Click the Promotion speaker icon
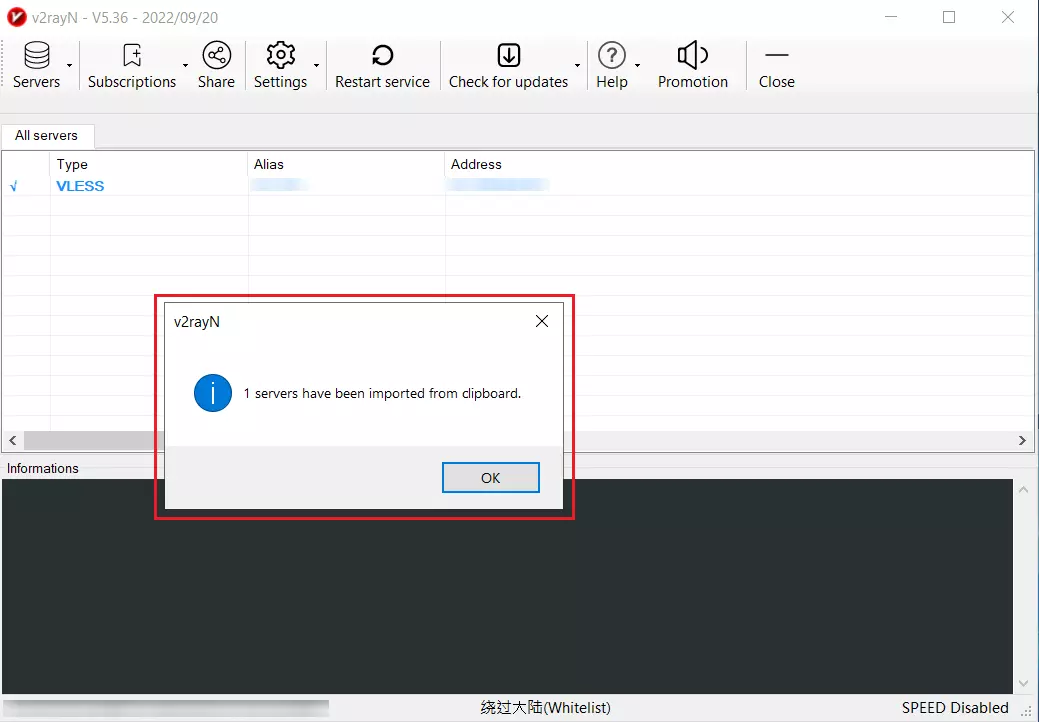Screen dimensions: 1039x722 (692, 55)
